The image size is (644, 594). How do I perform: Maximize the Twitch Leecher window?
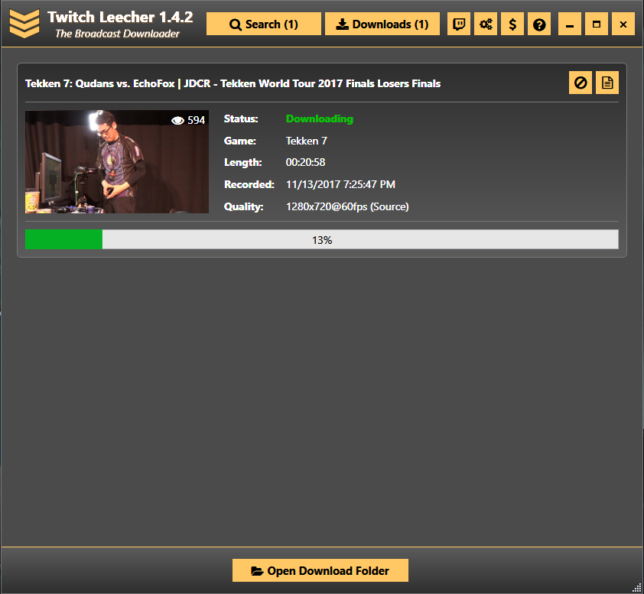596,24
